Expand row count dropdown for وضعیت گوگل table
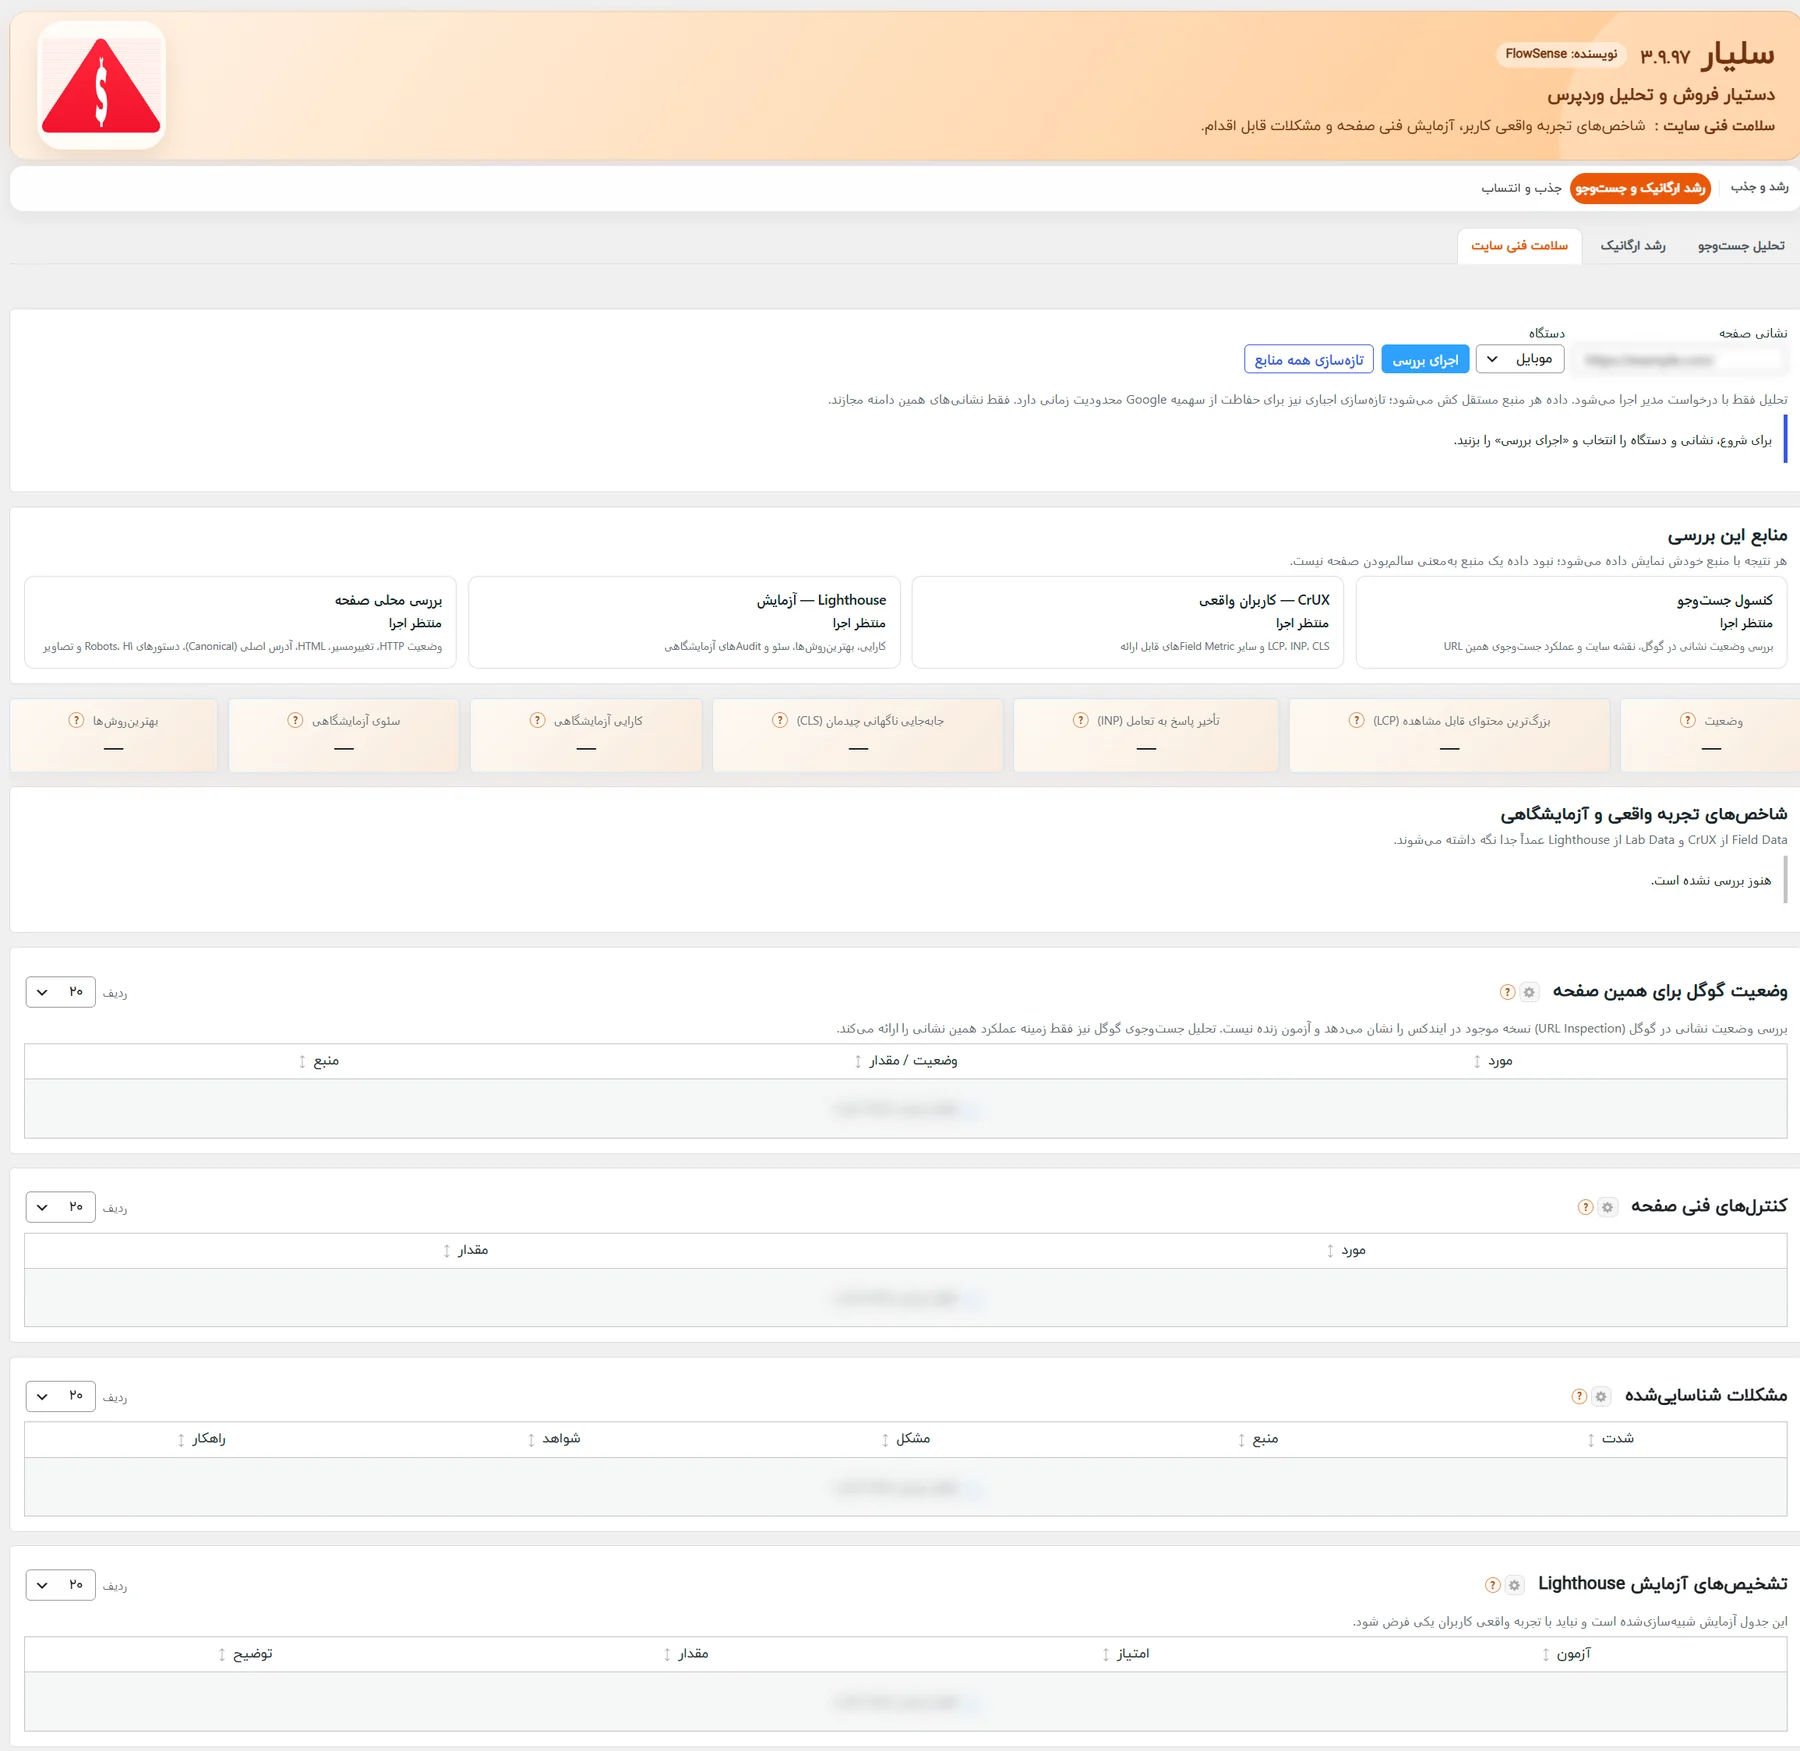 point(60,992)
